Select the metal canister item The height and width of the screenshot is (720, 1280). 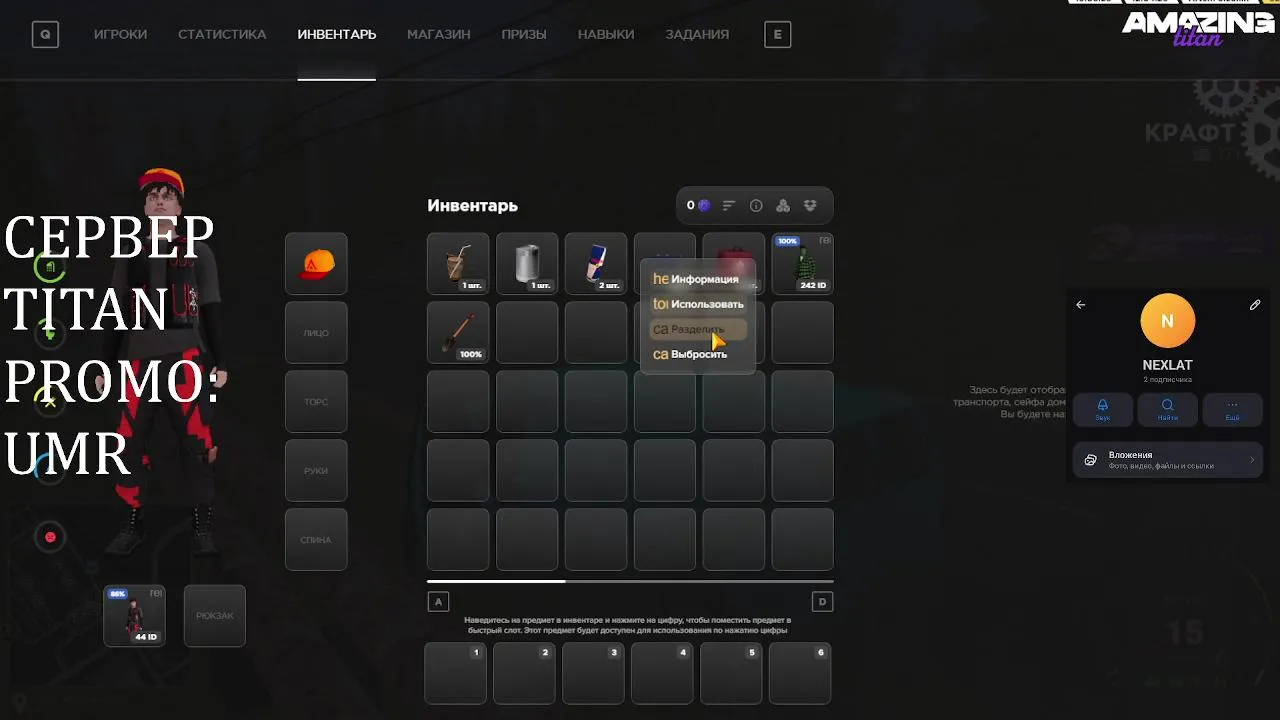coord(527,264)
